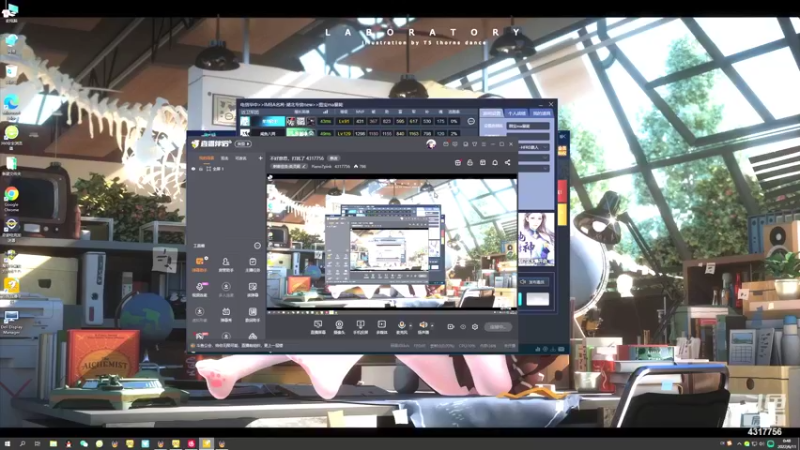Add camera source from bottom toolbar
Image resolution: width=800 pixels, height=450 pixels.
pyautogui.click(x=339, y=327)
